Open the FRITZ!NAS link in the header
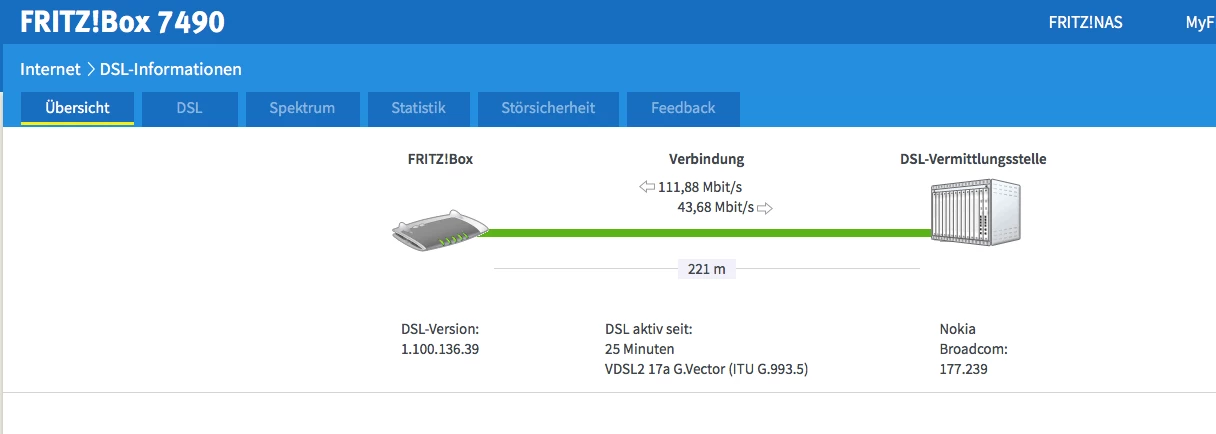The image size is (1216, 434). [1085, 22]
